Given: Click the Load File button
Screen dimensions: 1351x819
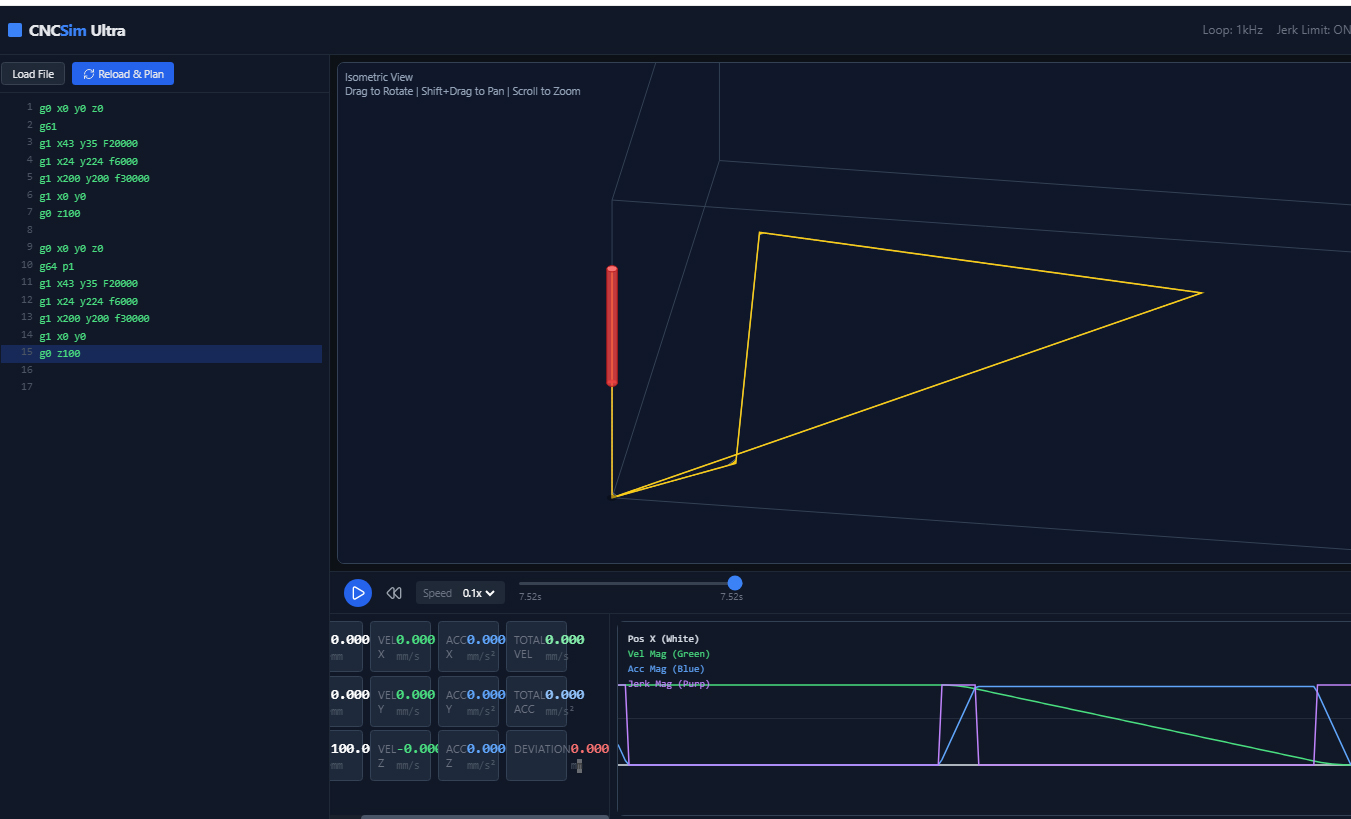Looking at the screenshot, I should click(x=33, y=74).
